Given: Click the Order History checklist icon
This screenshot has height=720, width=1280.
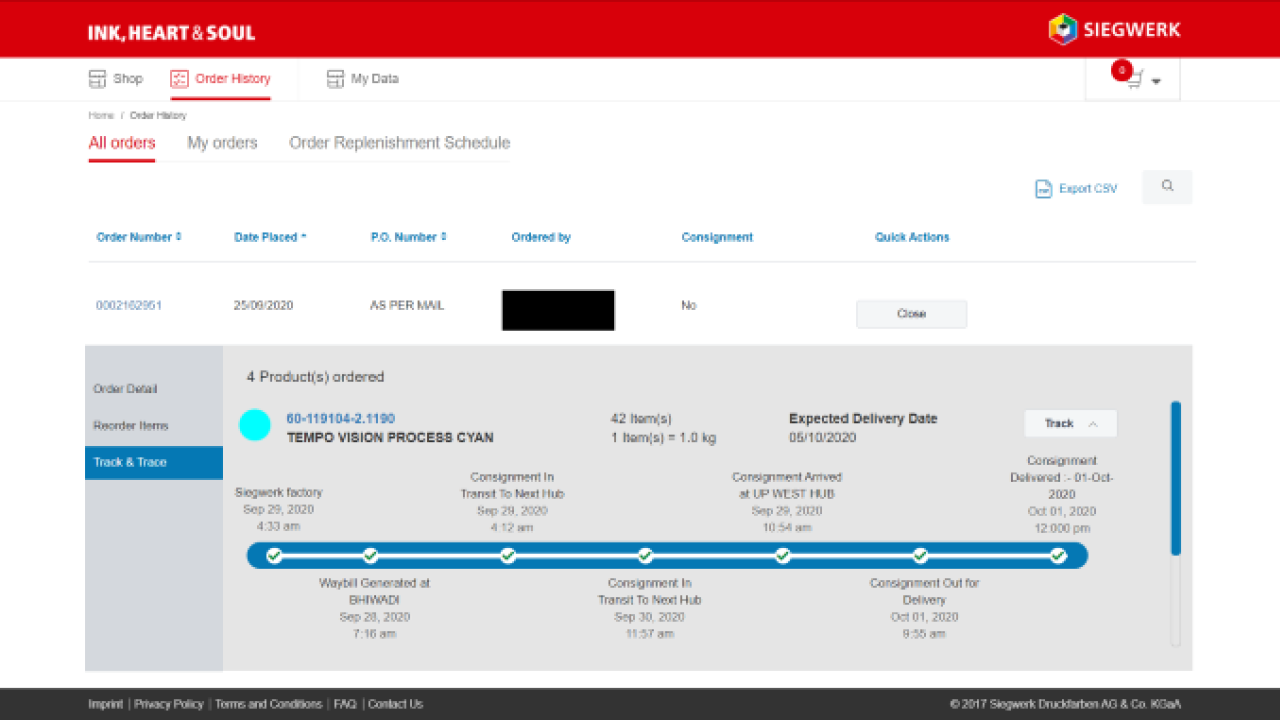Looking at the screenshot, I should 179,79.
